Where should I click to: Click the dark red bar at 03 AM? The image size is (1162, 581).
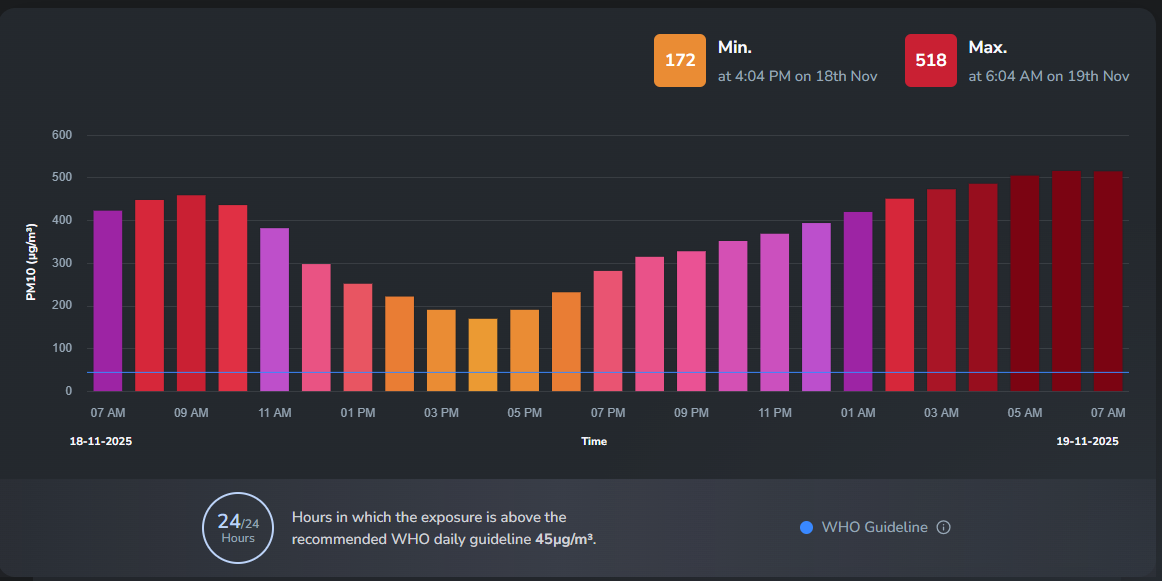(941, 290)
